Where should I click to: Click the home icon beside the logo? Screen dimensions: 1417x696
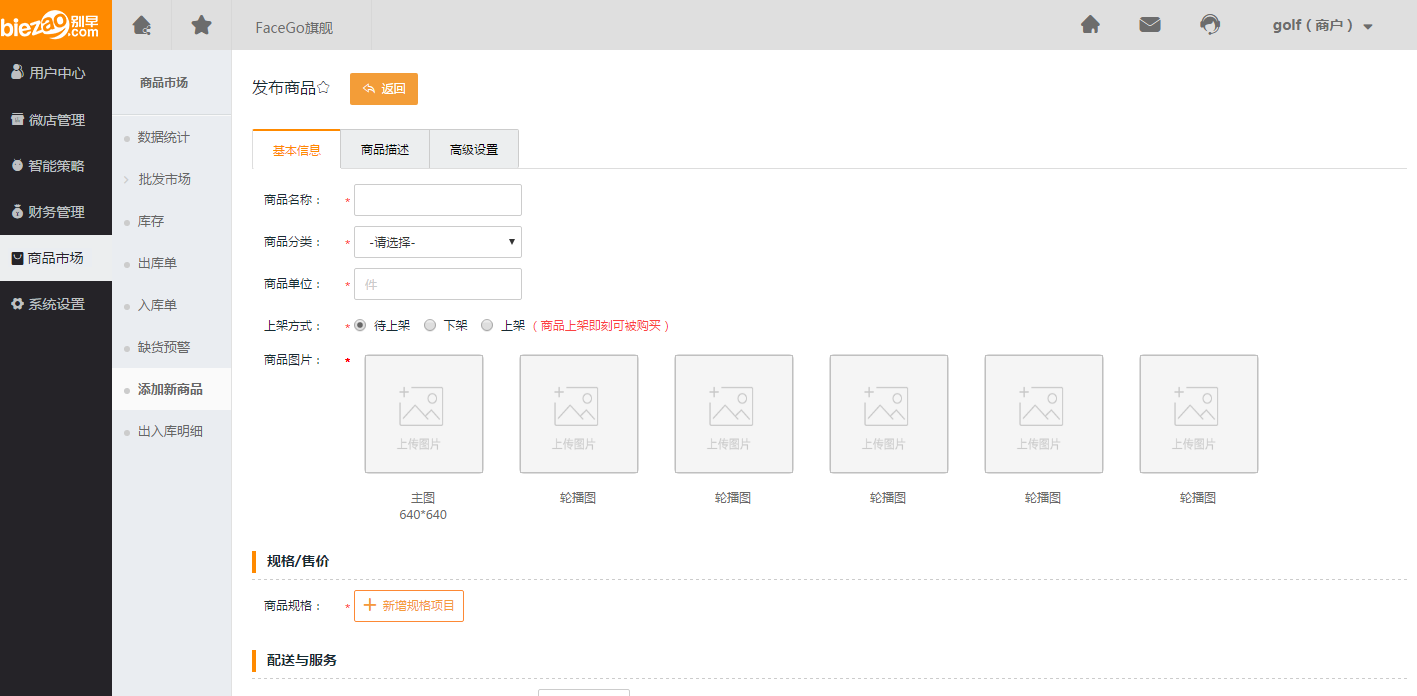point(142,25)
